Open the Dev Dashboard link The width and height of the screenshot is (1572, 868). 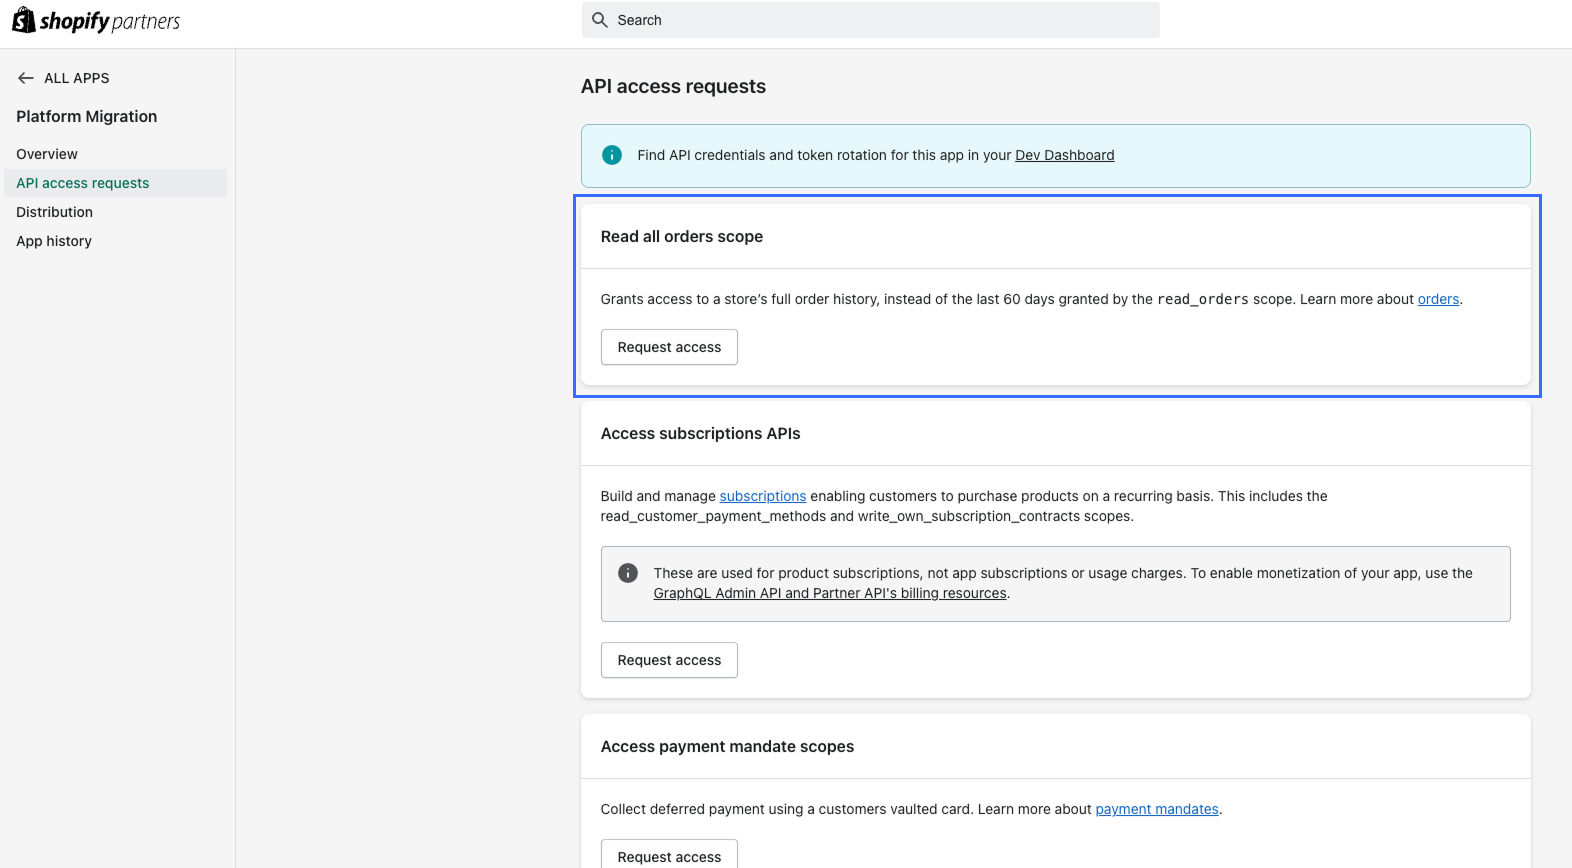[1064, 155]
